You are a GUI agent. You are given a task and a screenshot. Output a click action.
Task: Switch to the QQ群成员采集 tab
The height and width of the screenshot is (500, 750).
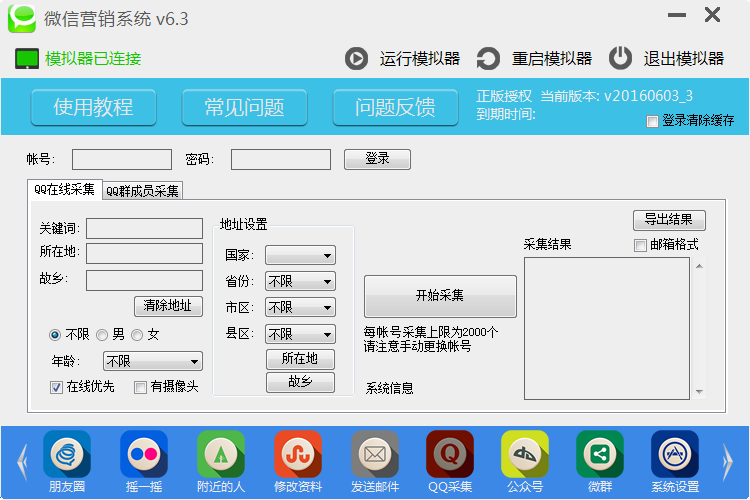tap(143, 191)
